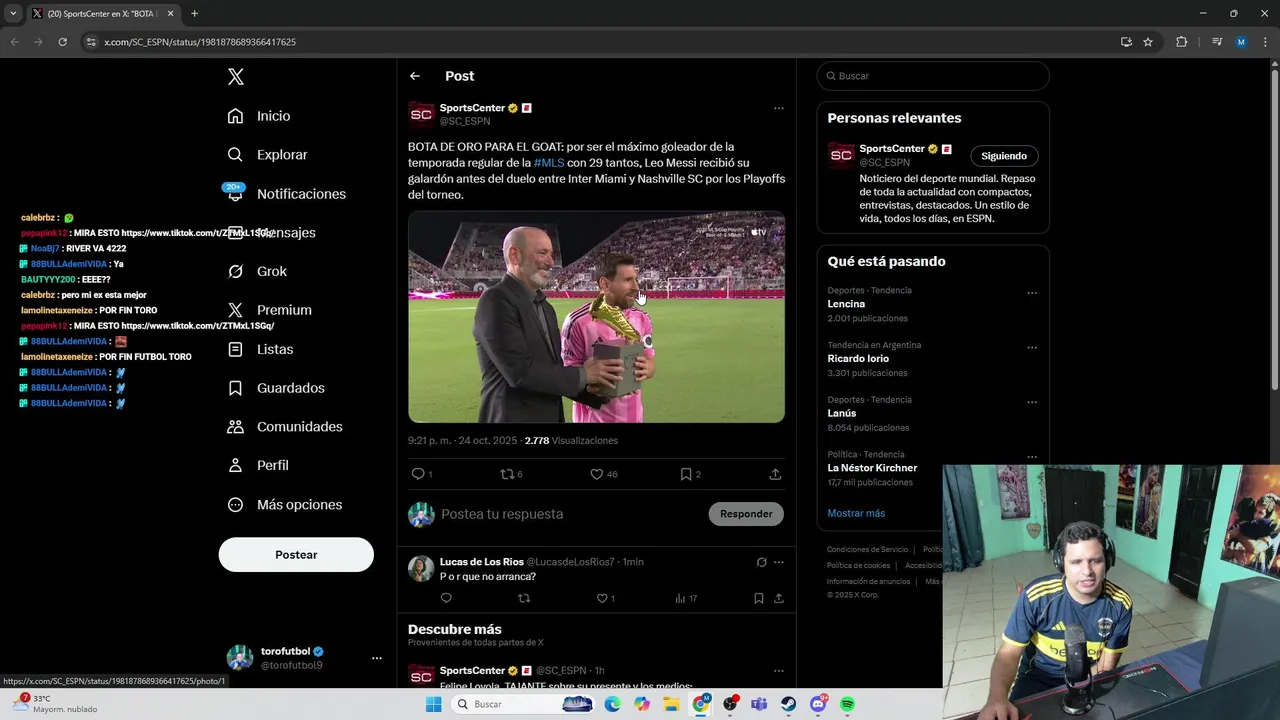The width and height of the screenshot is (1280, 720).
Task: Open Comunidades in the sidebar
Action: [285, 427]
